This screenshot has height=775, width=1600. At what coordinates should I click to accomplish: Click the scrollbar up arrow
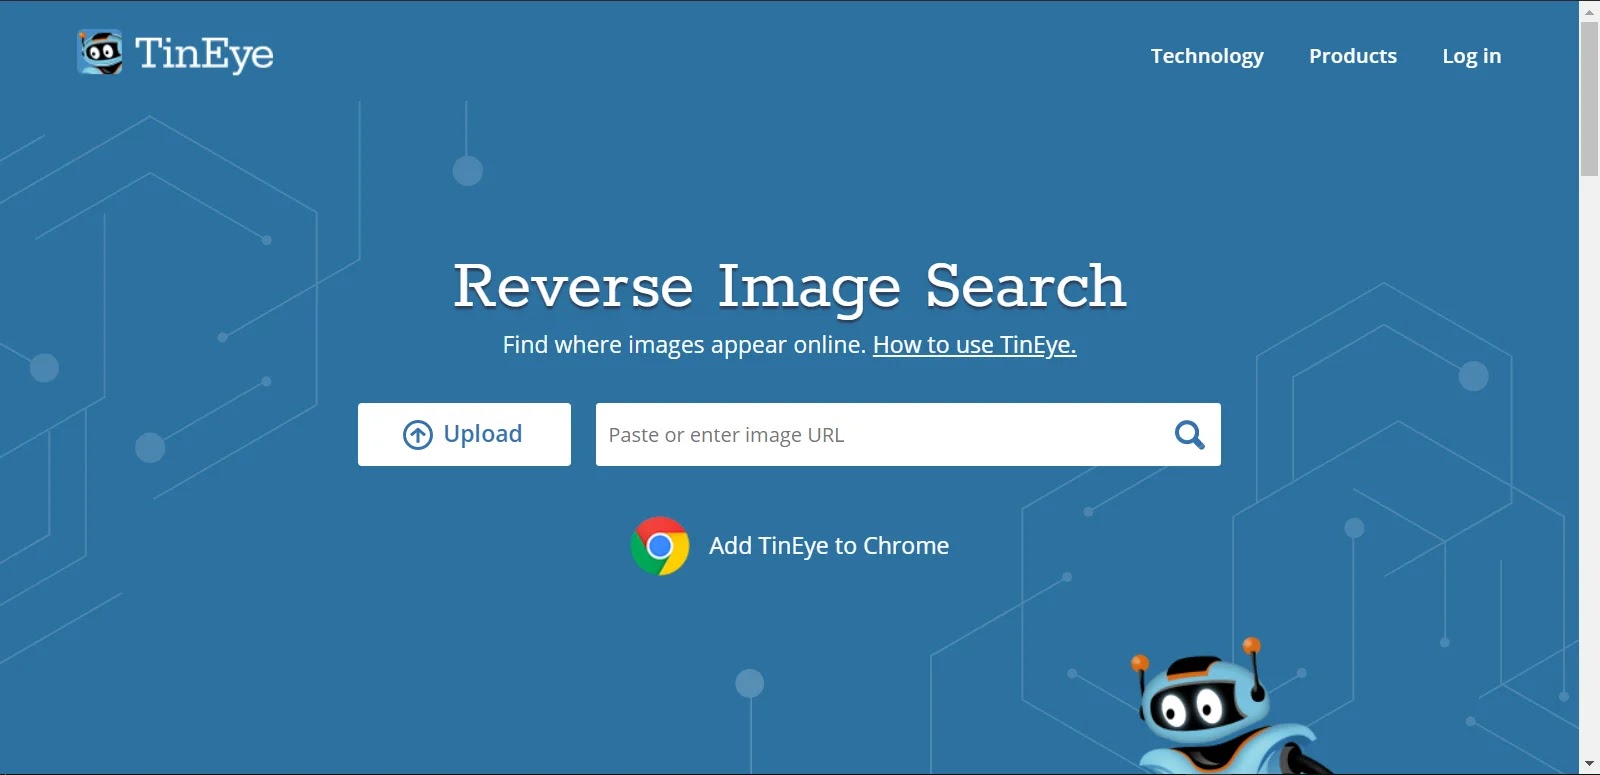pos(1589,10)
